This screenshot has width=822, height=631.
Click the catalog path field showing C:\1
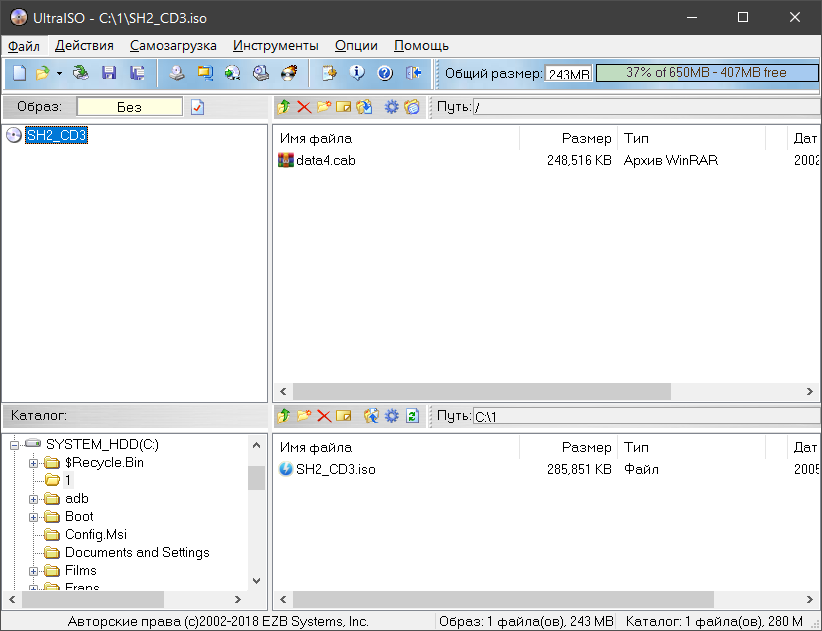(646, 416)
